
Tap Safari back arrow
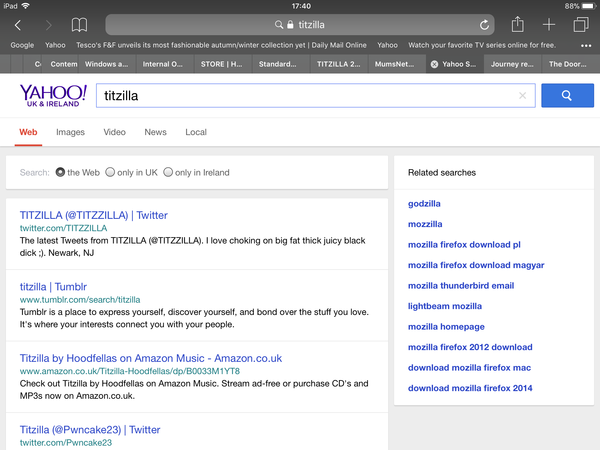[18, 25]
